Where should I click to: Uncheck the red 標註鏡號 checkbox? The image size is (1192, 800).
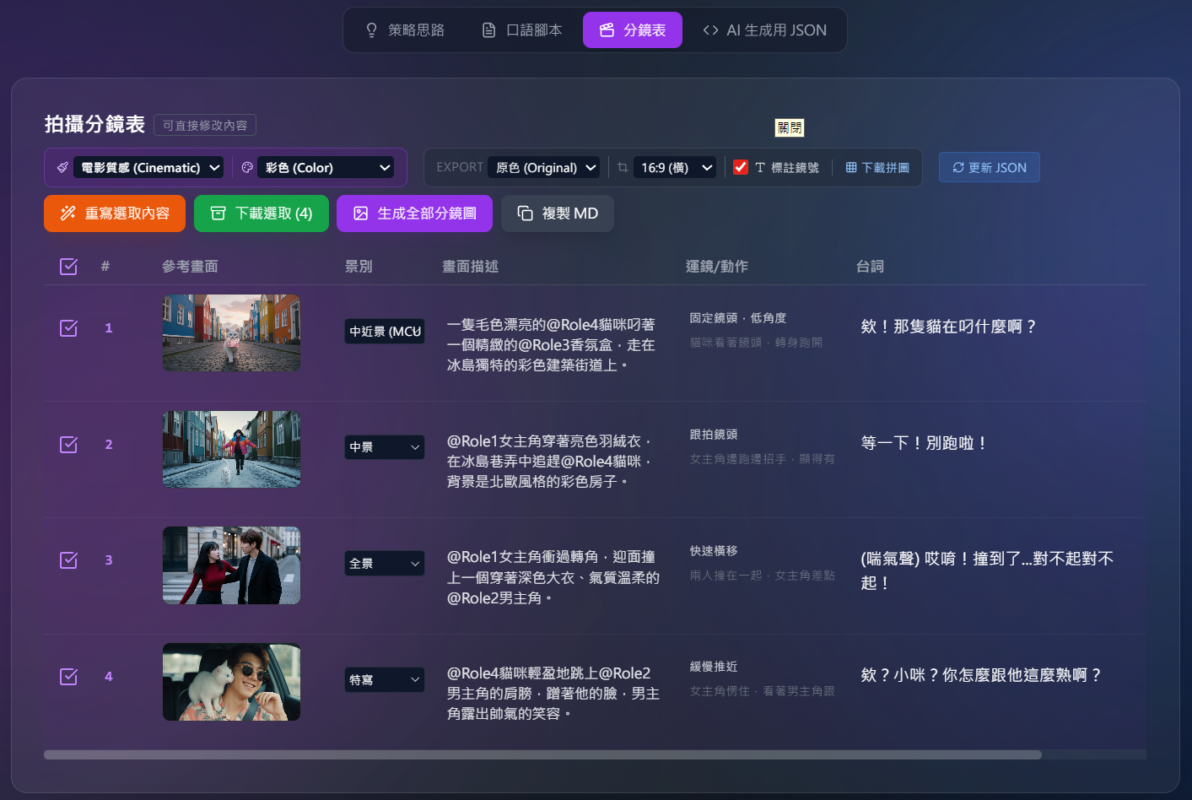(741, 168)
